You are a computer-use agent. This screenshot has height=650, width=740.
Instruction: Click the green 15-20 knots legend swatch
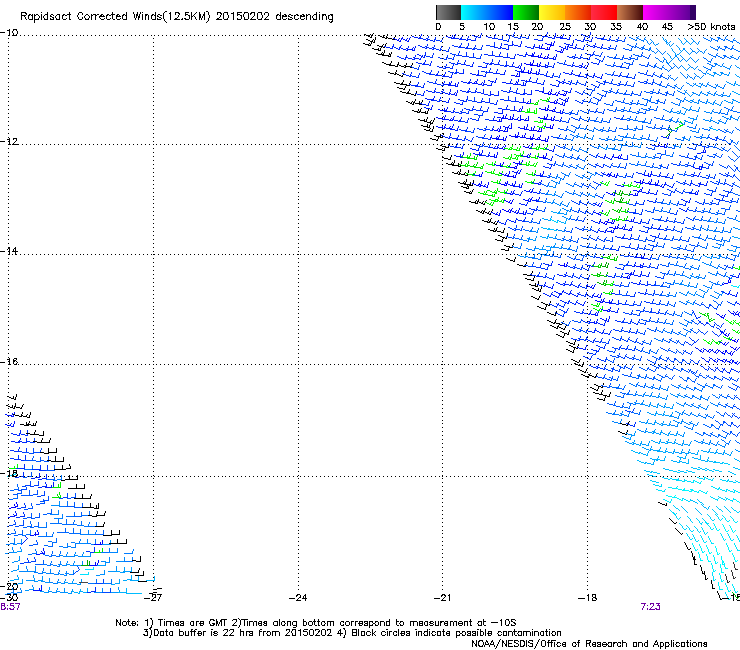(x=526, y=12)
